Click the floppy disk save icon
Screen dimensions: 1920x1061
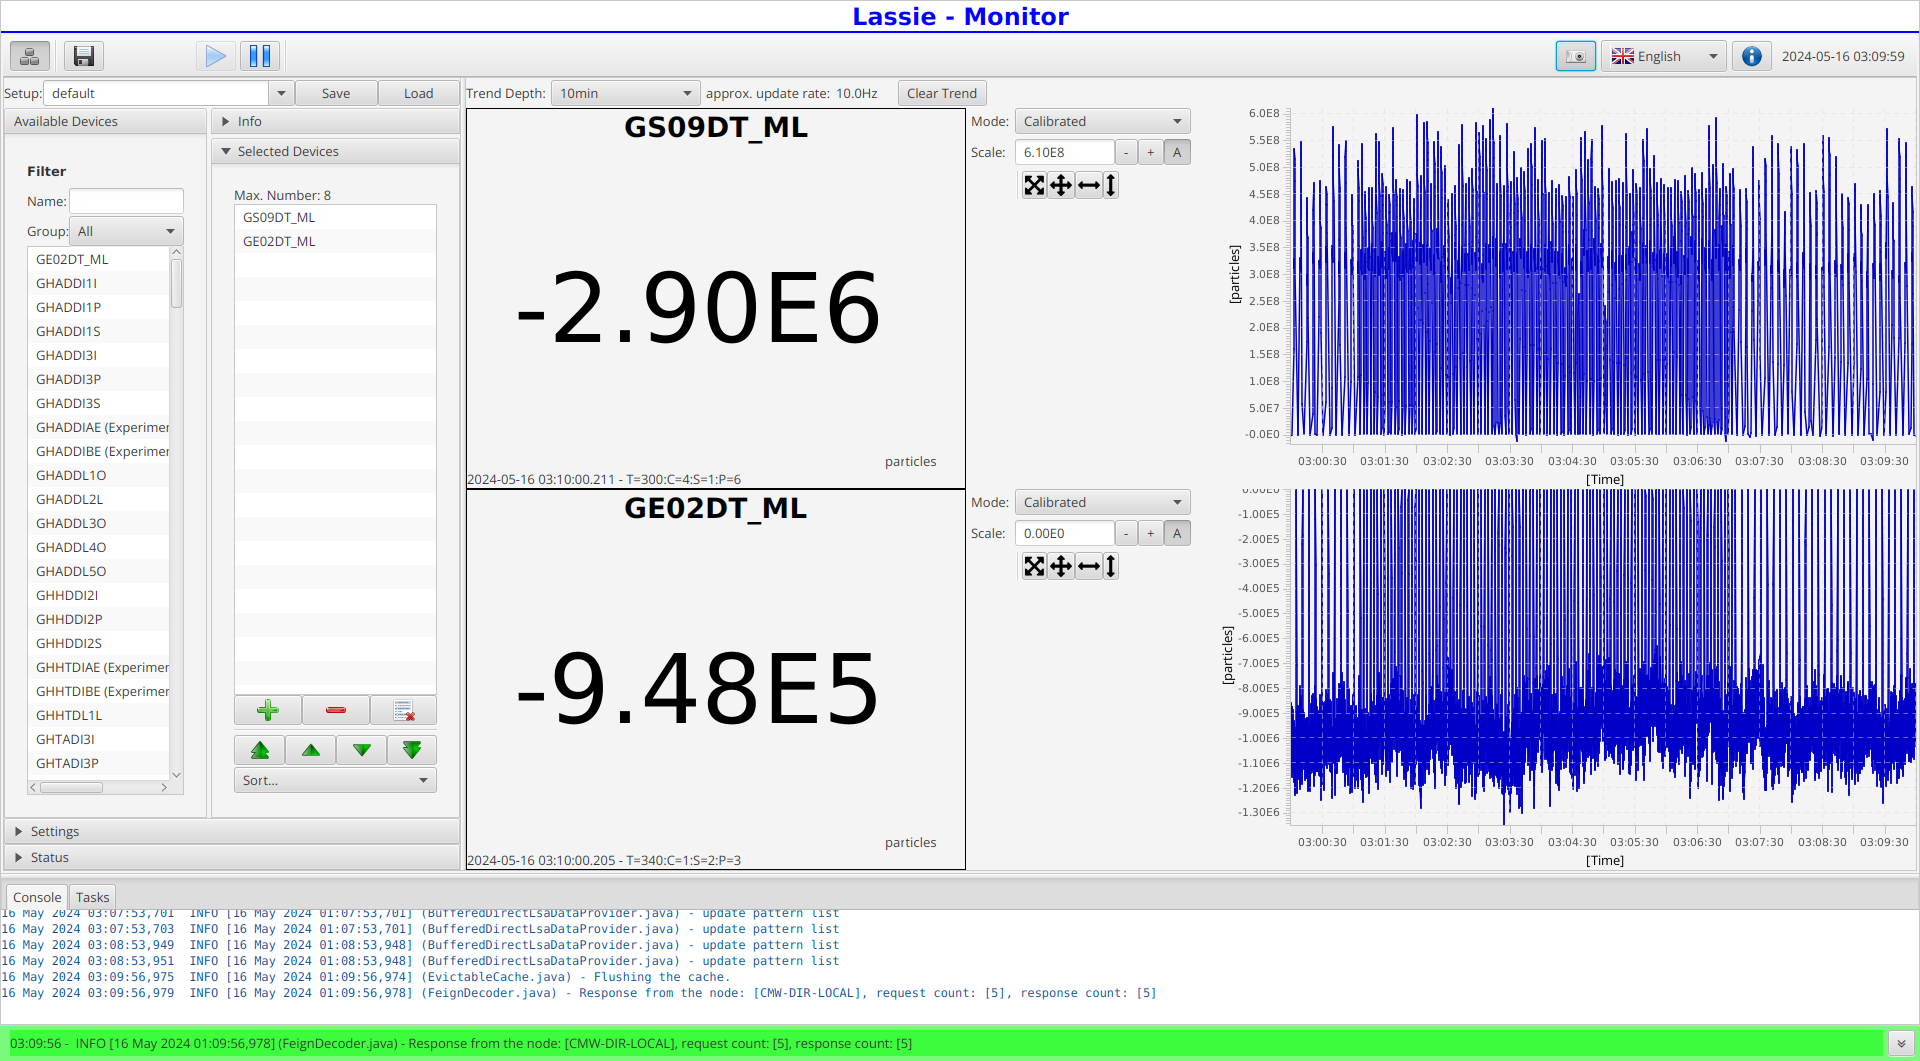84,56
